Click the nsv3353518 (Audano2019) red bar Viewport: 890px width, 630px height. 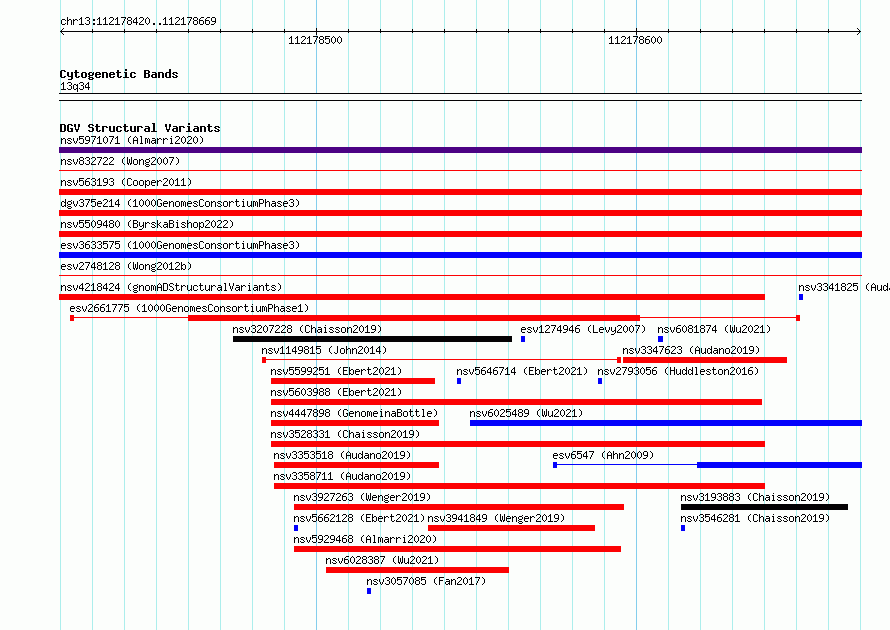356,465
